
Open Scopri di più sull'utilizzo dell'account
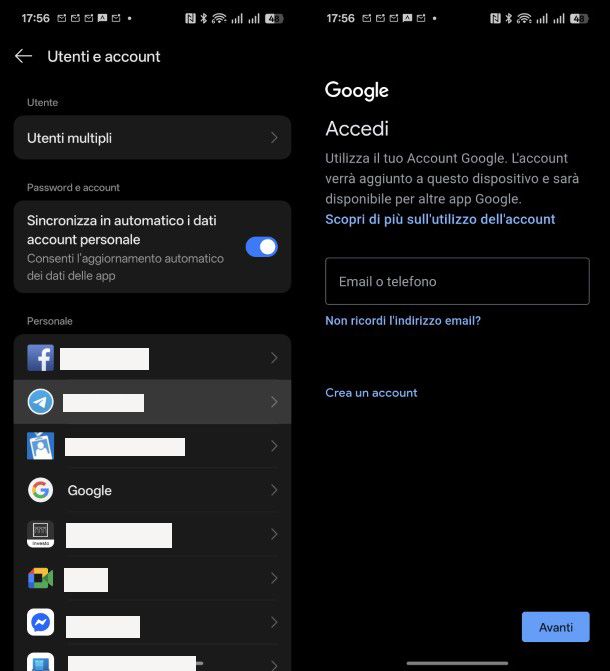440,219
